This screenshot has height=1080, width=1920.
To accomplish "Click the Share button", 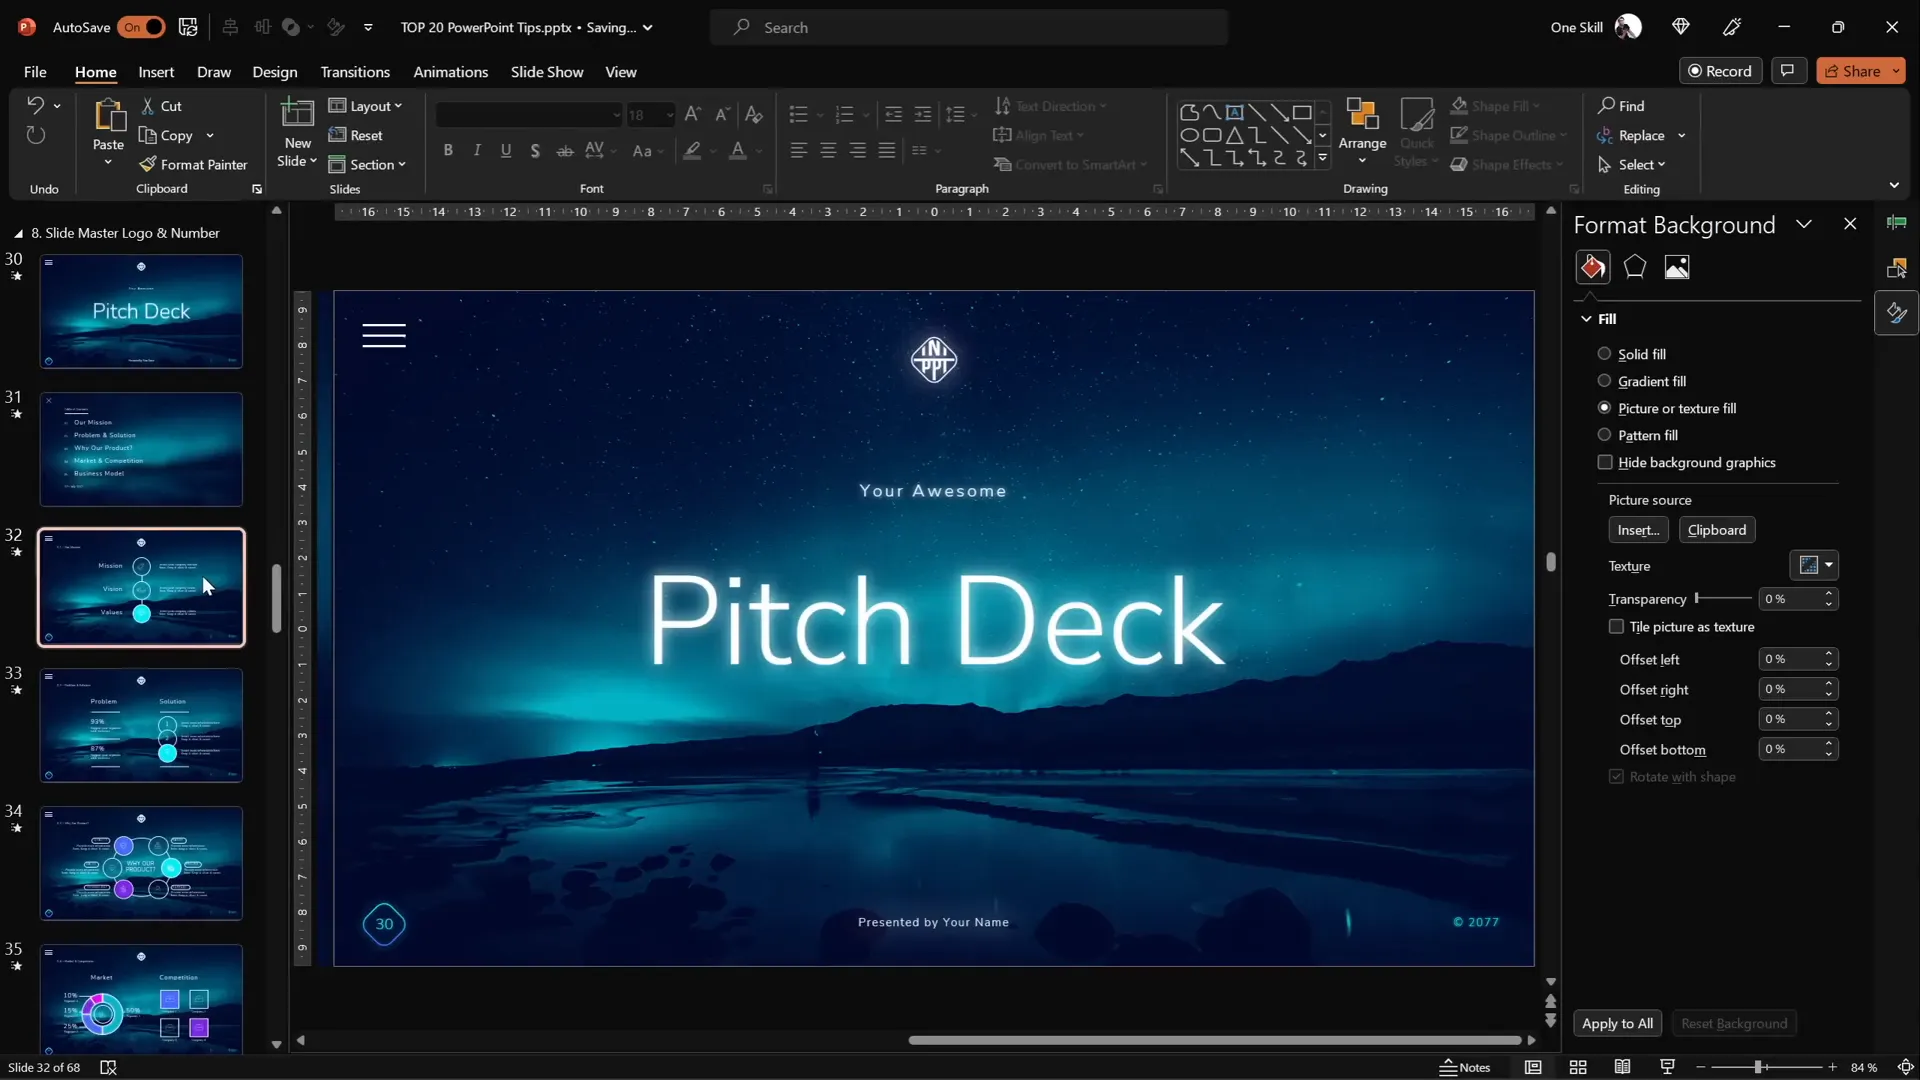I will pos(1860,71).
